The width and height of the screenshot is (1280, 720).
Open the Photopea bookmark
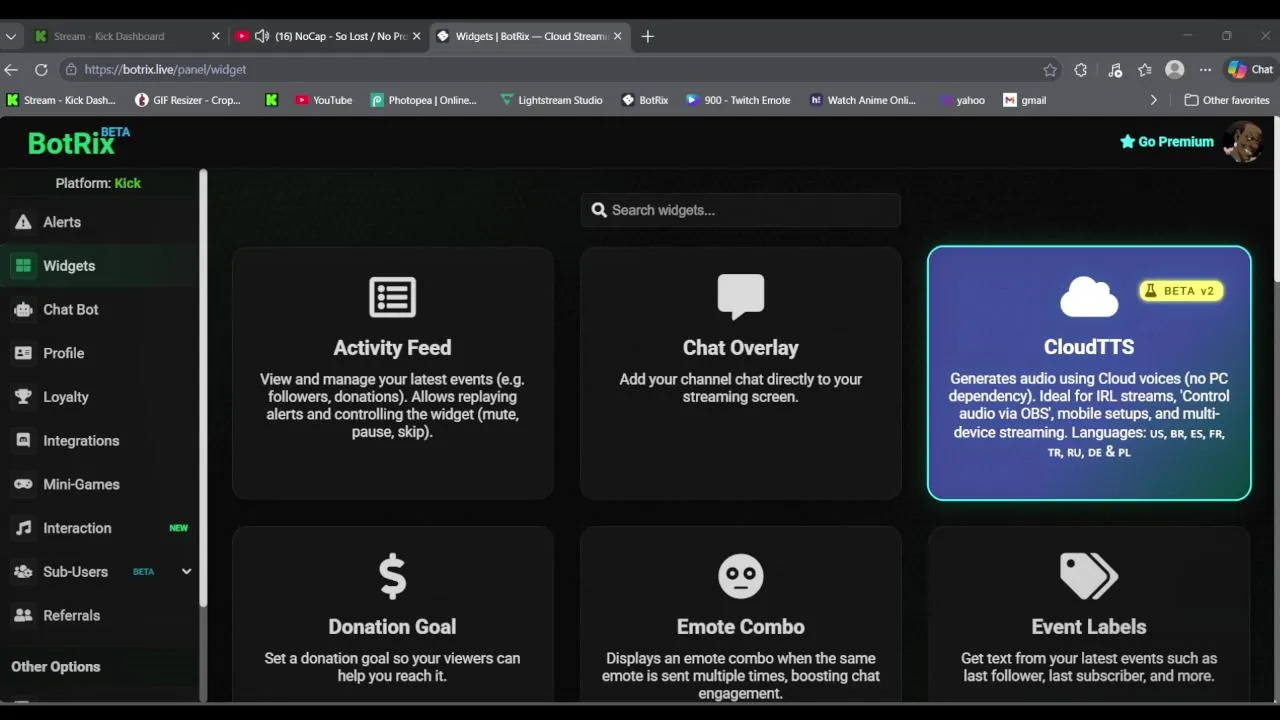pos(424,100)
